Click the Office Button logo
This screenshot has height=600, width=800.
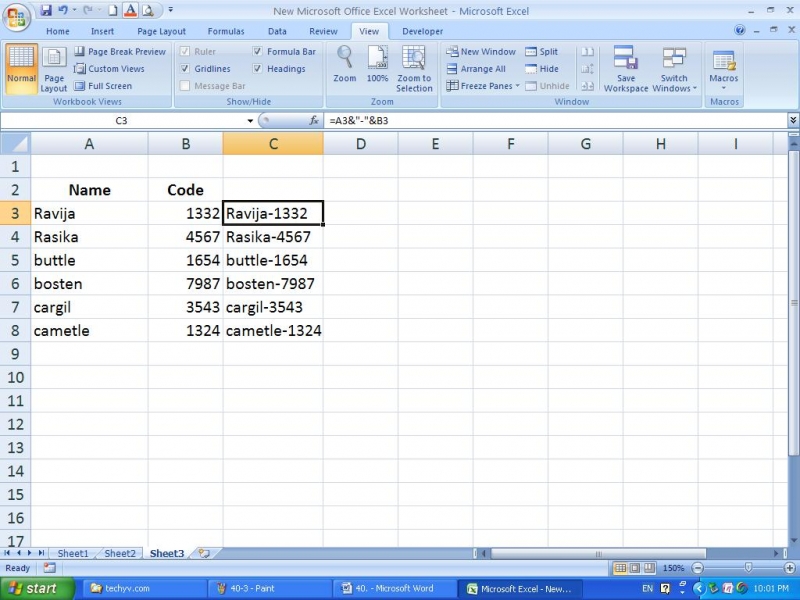coord(17,19)
